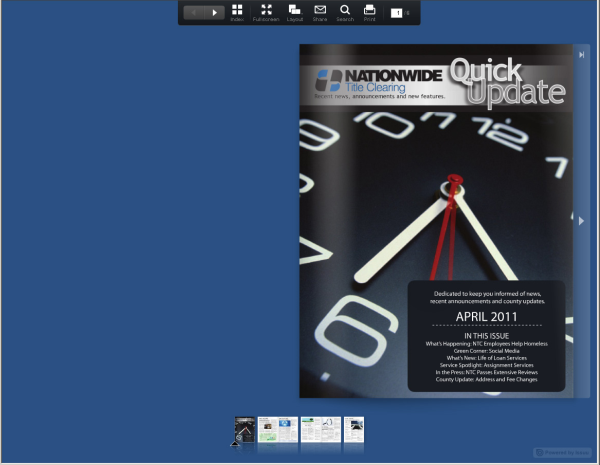
Task: Go to previous page in toolbar
Action: [194, 13]
